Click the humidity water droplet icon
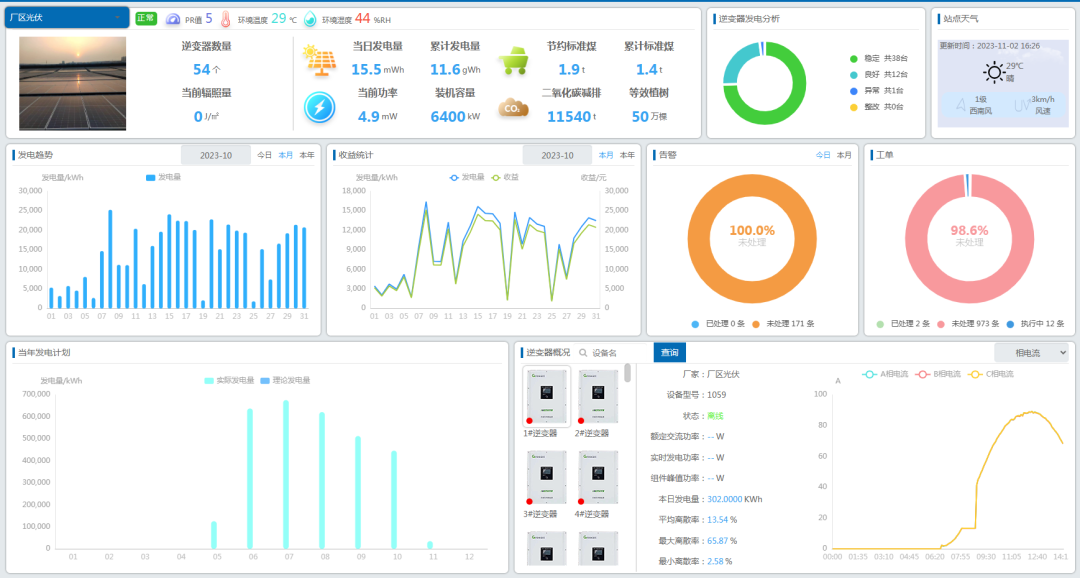The image size is (1080, 578). tap(310, 19)
